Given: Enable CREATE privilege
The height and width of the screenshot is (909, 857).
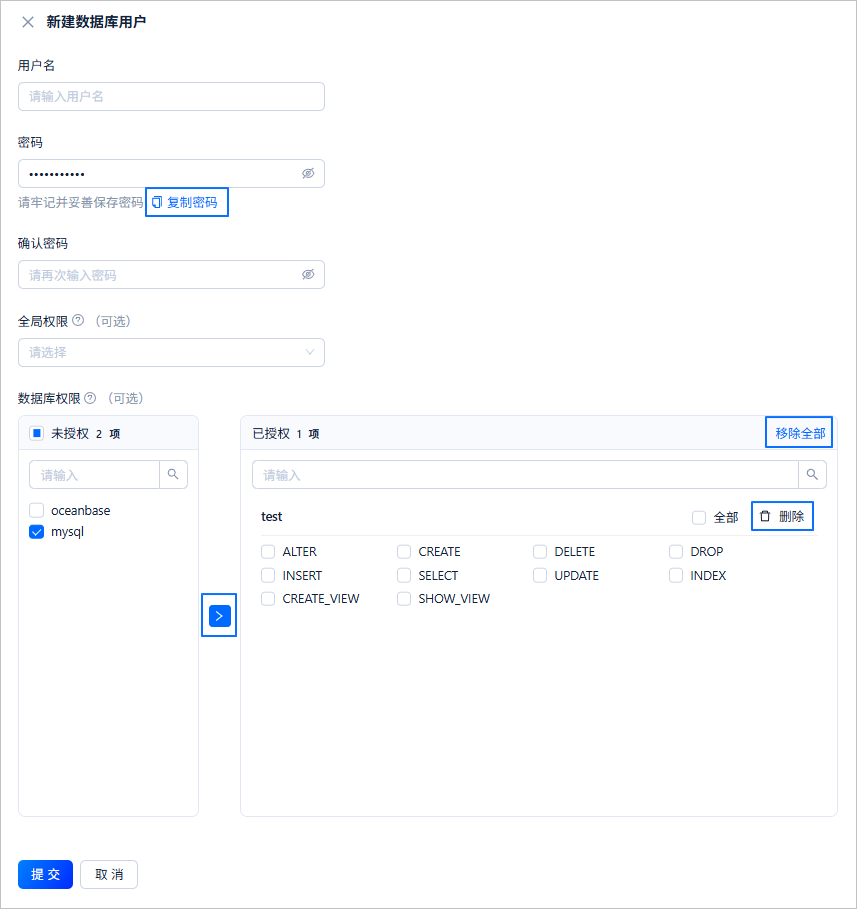Looking at the screenshot, I should pyautogui.click(x=404, y=551).
